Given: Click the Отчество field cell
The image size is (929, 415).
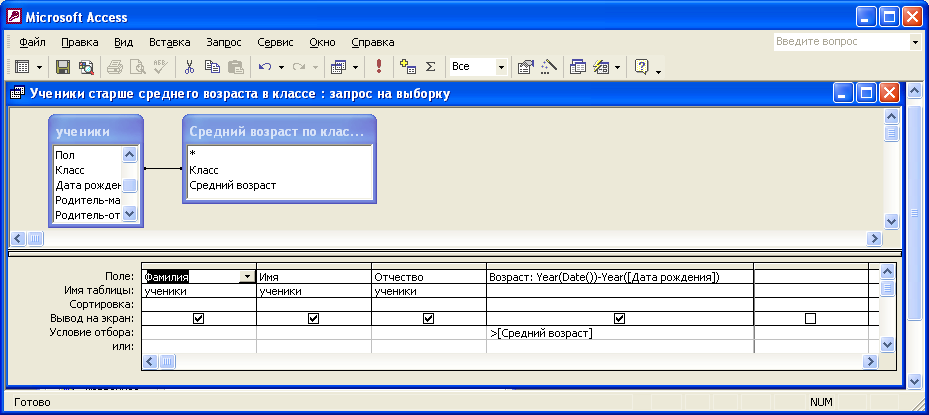Looking at the screenshot, I should tap(429, 277).
